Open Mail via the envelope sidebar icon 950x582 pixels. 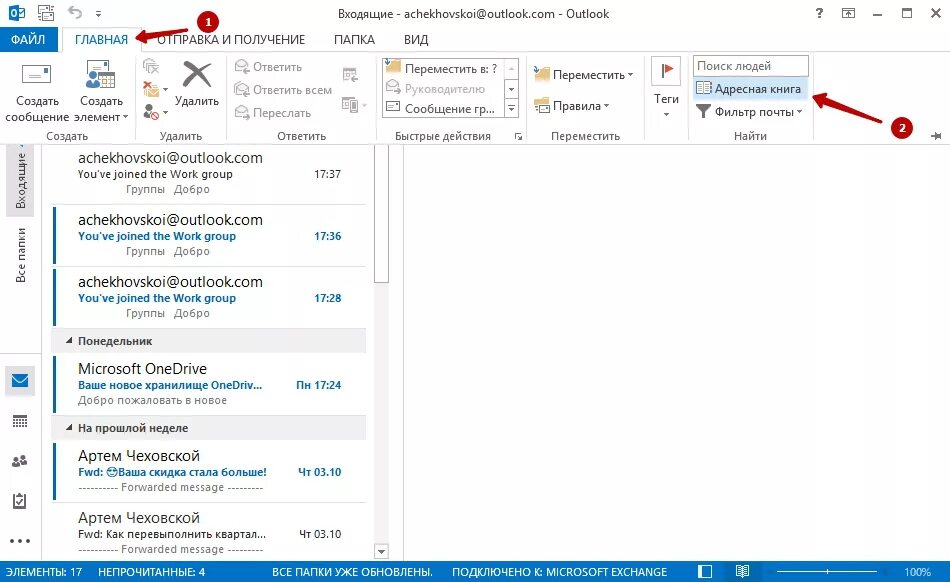19,380
